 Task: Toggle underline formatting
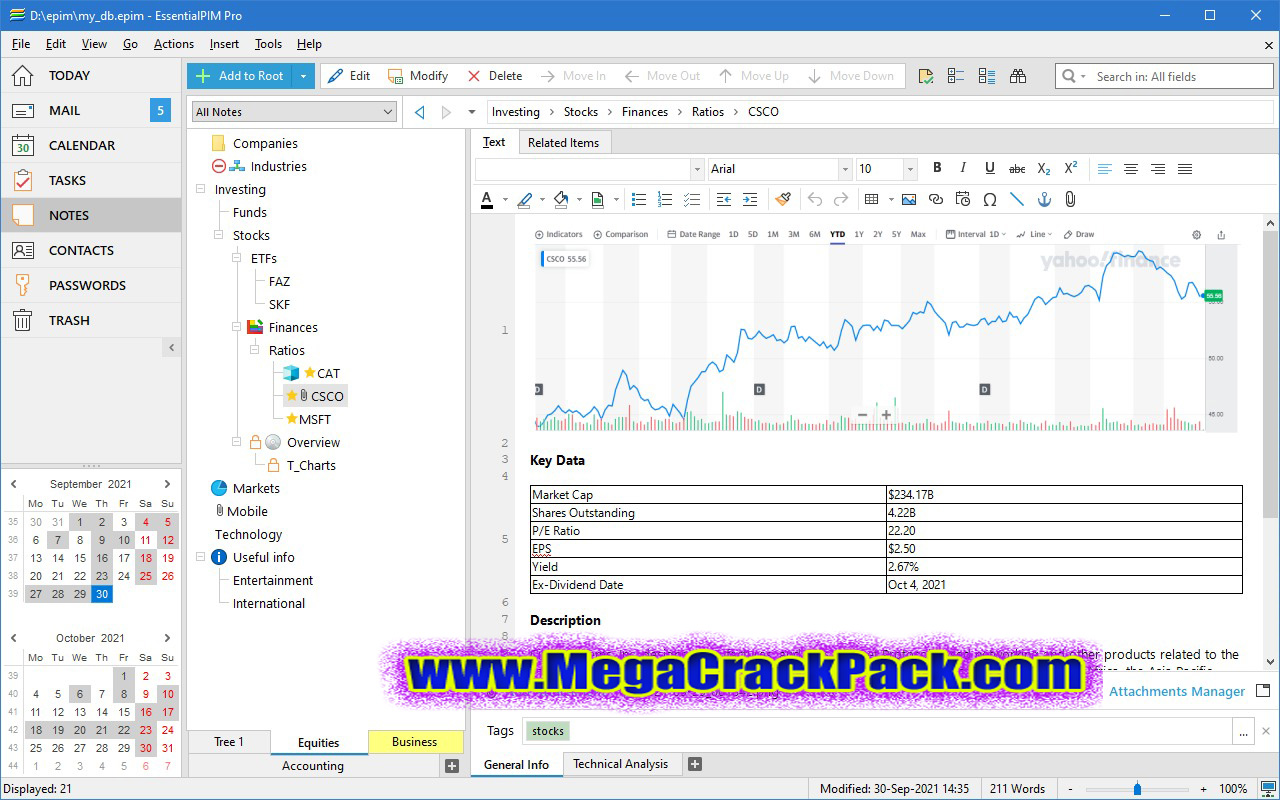[990, 168]
